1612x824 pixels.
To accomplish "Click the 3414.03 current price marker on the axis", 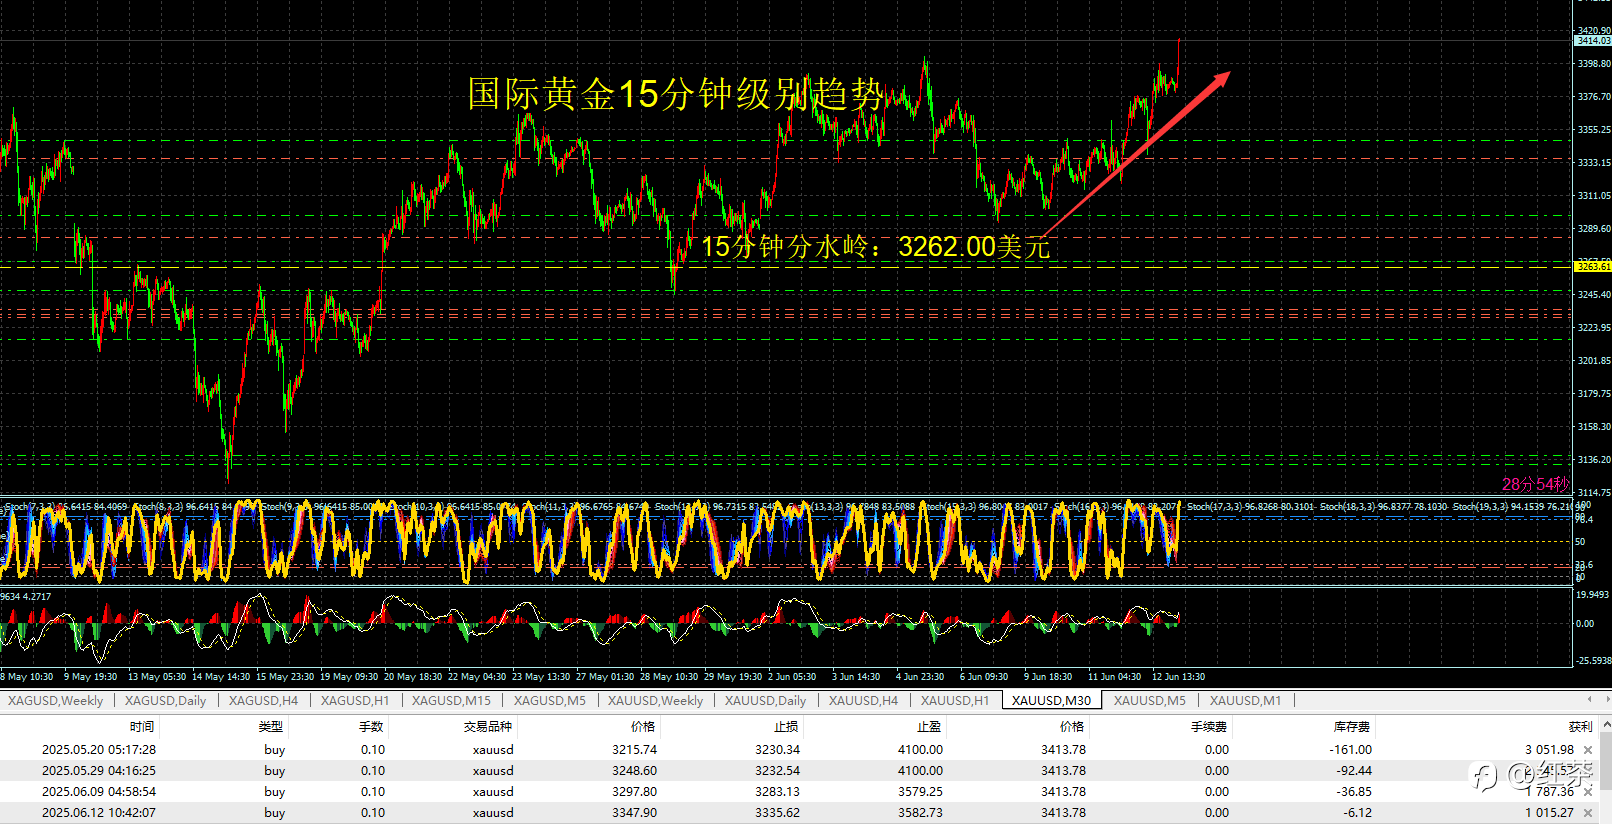I will (x=1593, y=41).
